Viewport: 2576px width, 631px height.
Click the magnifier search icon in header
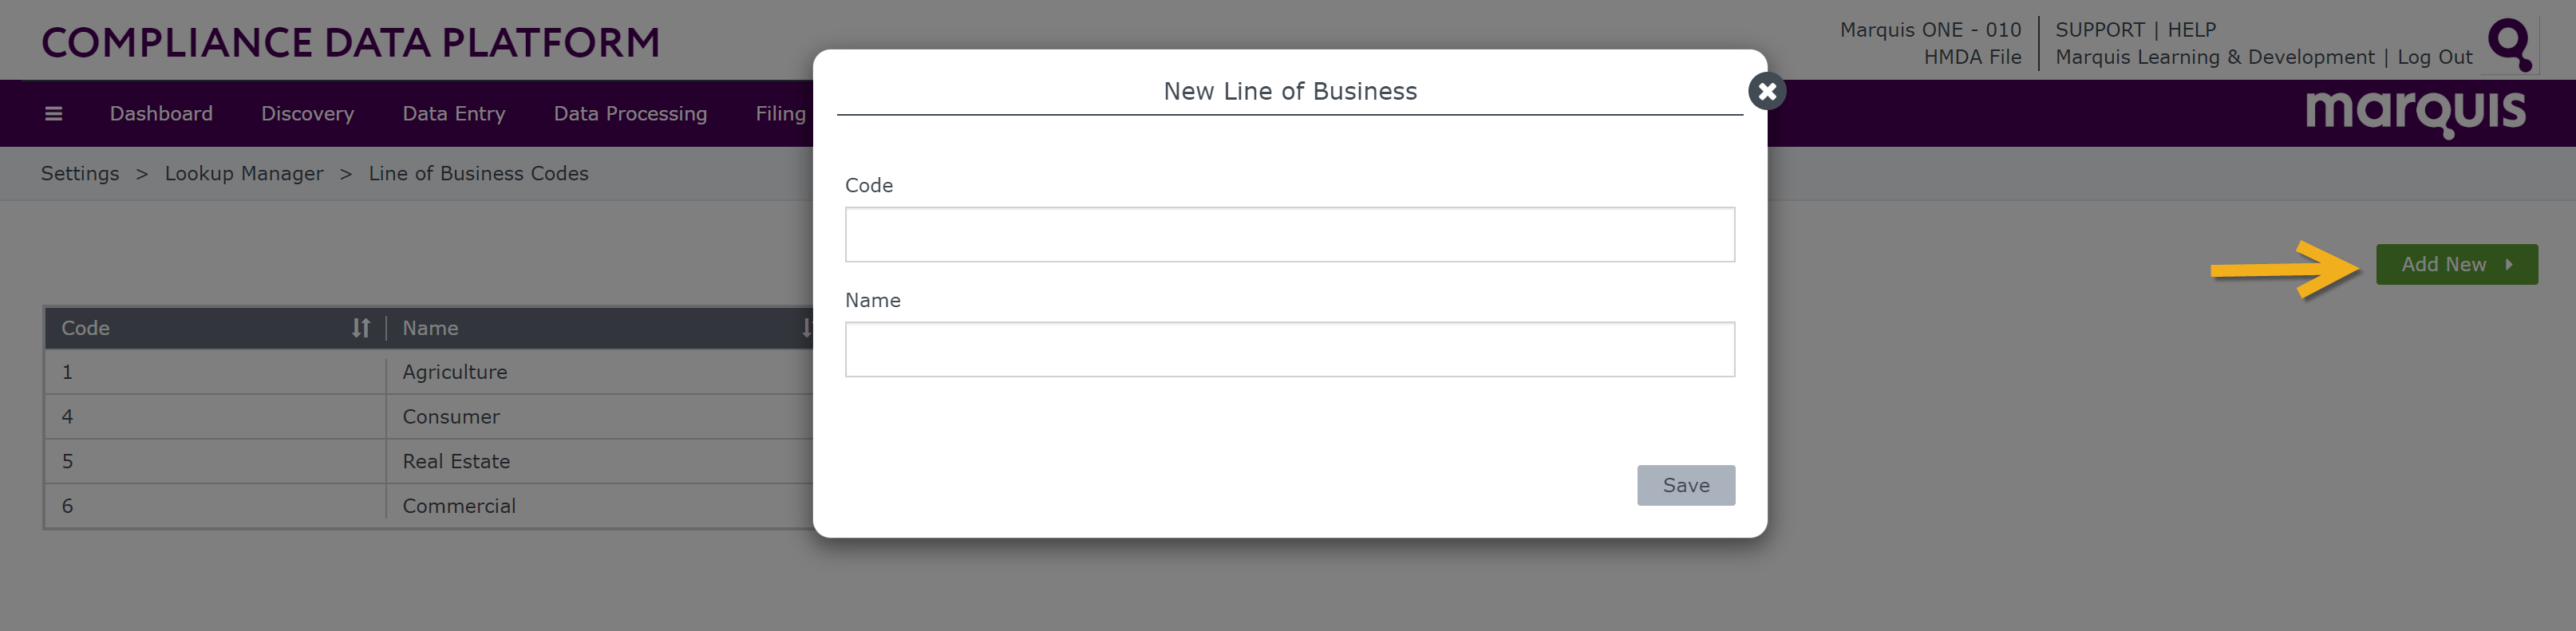(x=2510, y=44)
